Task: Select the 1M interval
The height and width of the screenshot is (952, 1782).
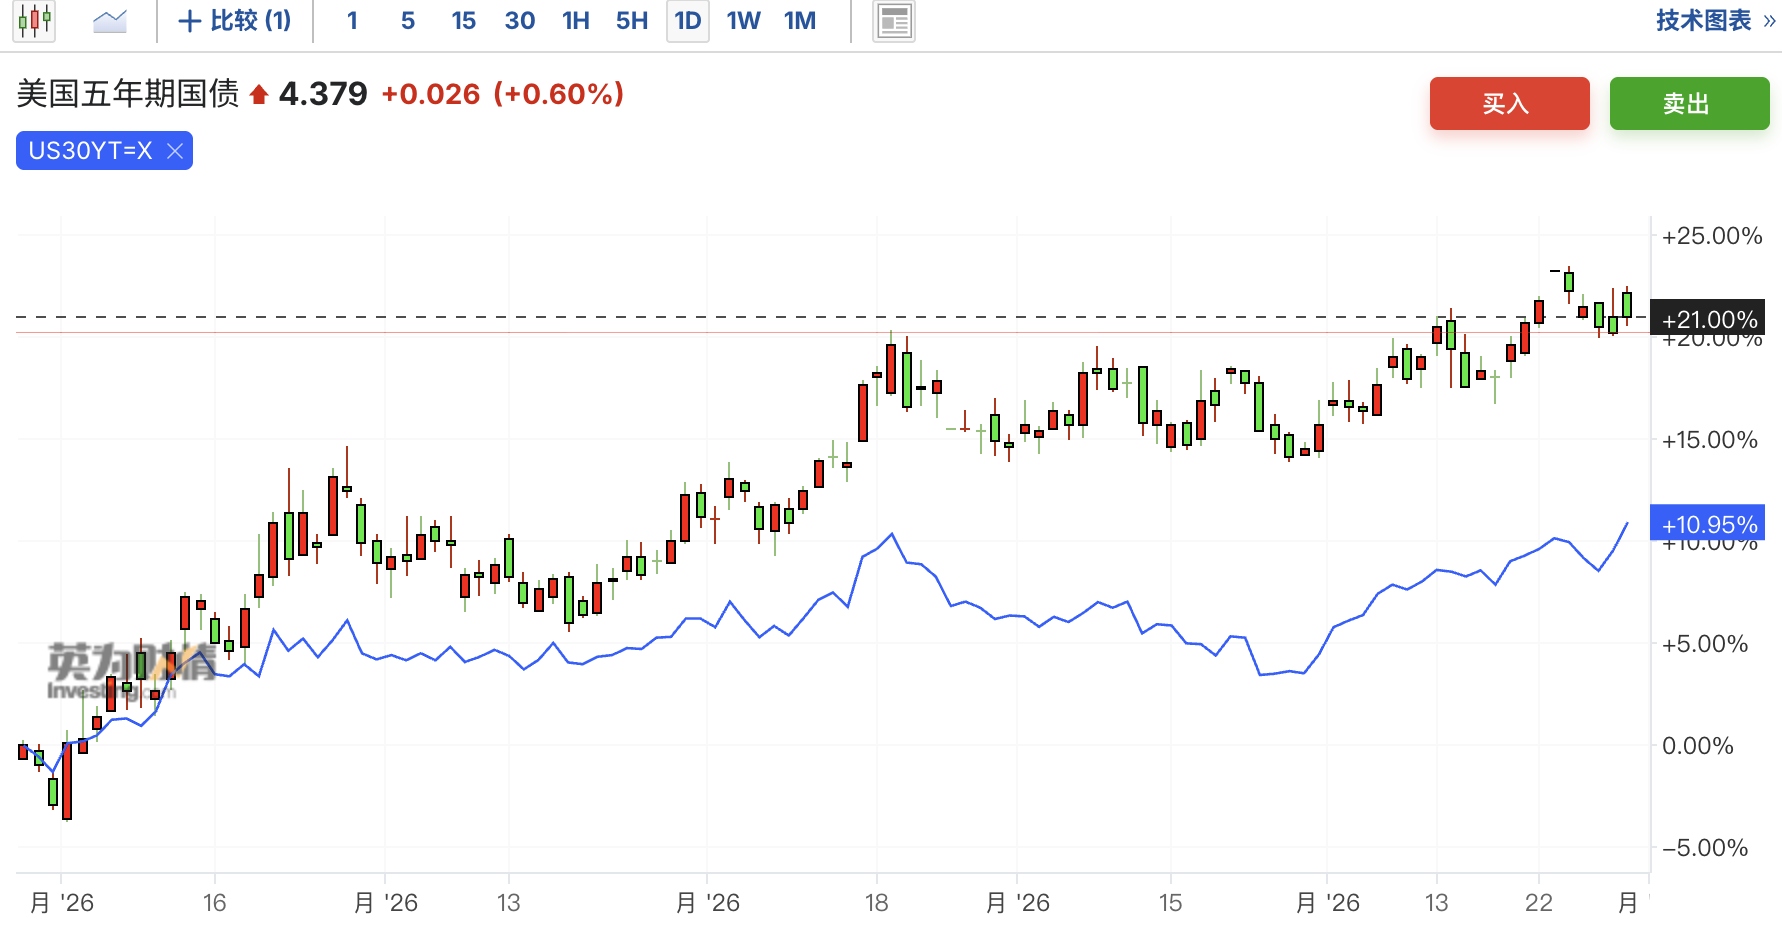Action: pos(800,21)
